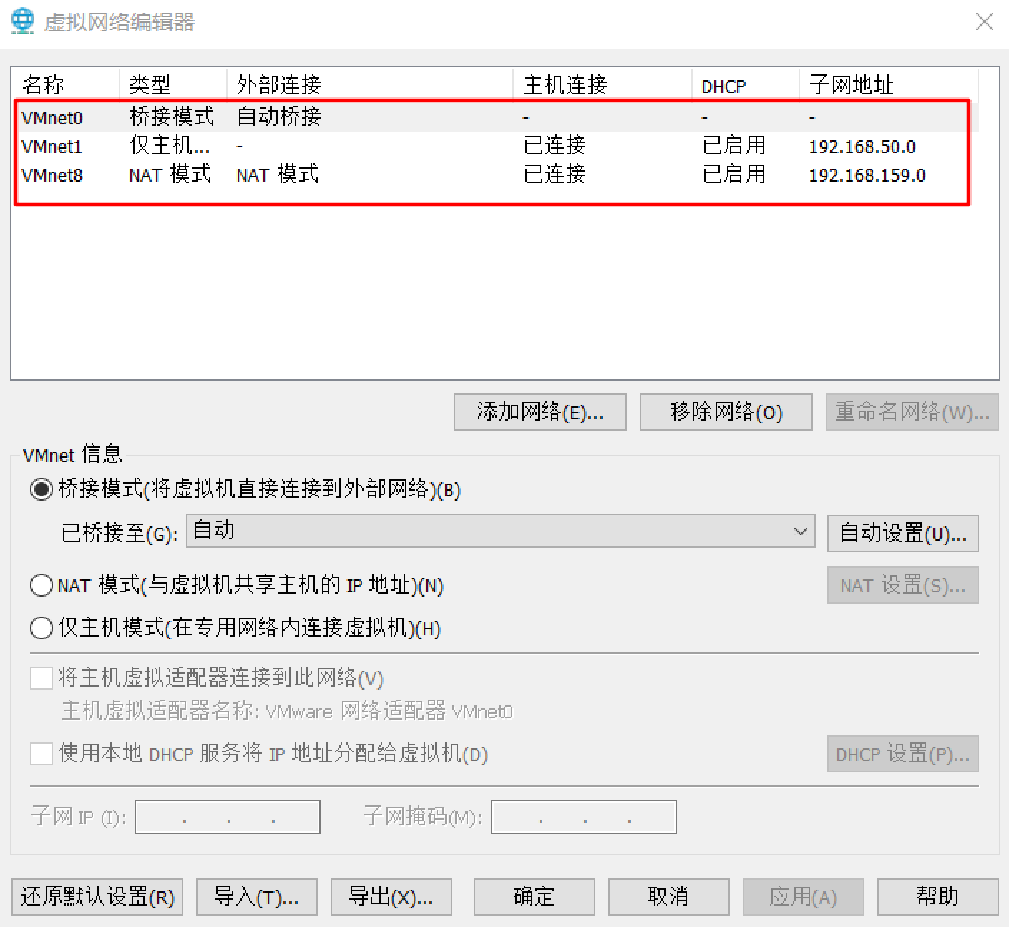The image size is (1009, 928).
Task: Select the 桥接模式 radio button
Action: 41,490
